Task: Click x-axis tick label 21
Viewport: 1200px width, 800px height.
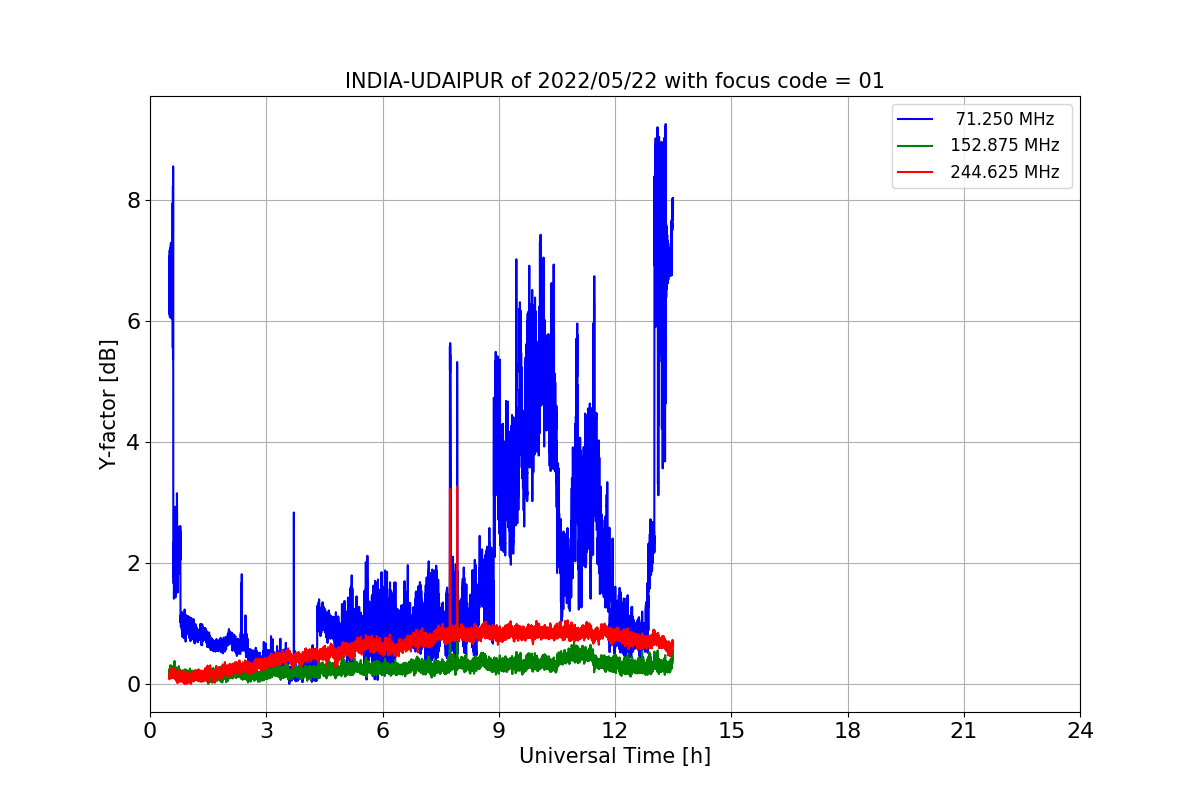Action: pos(964,731)
